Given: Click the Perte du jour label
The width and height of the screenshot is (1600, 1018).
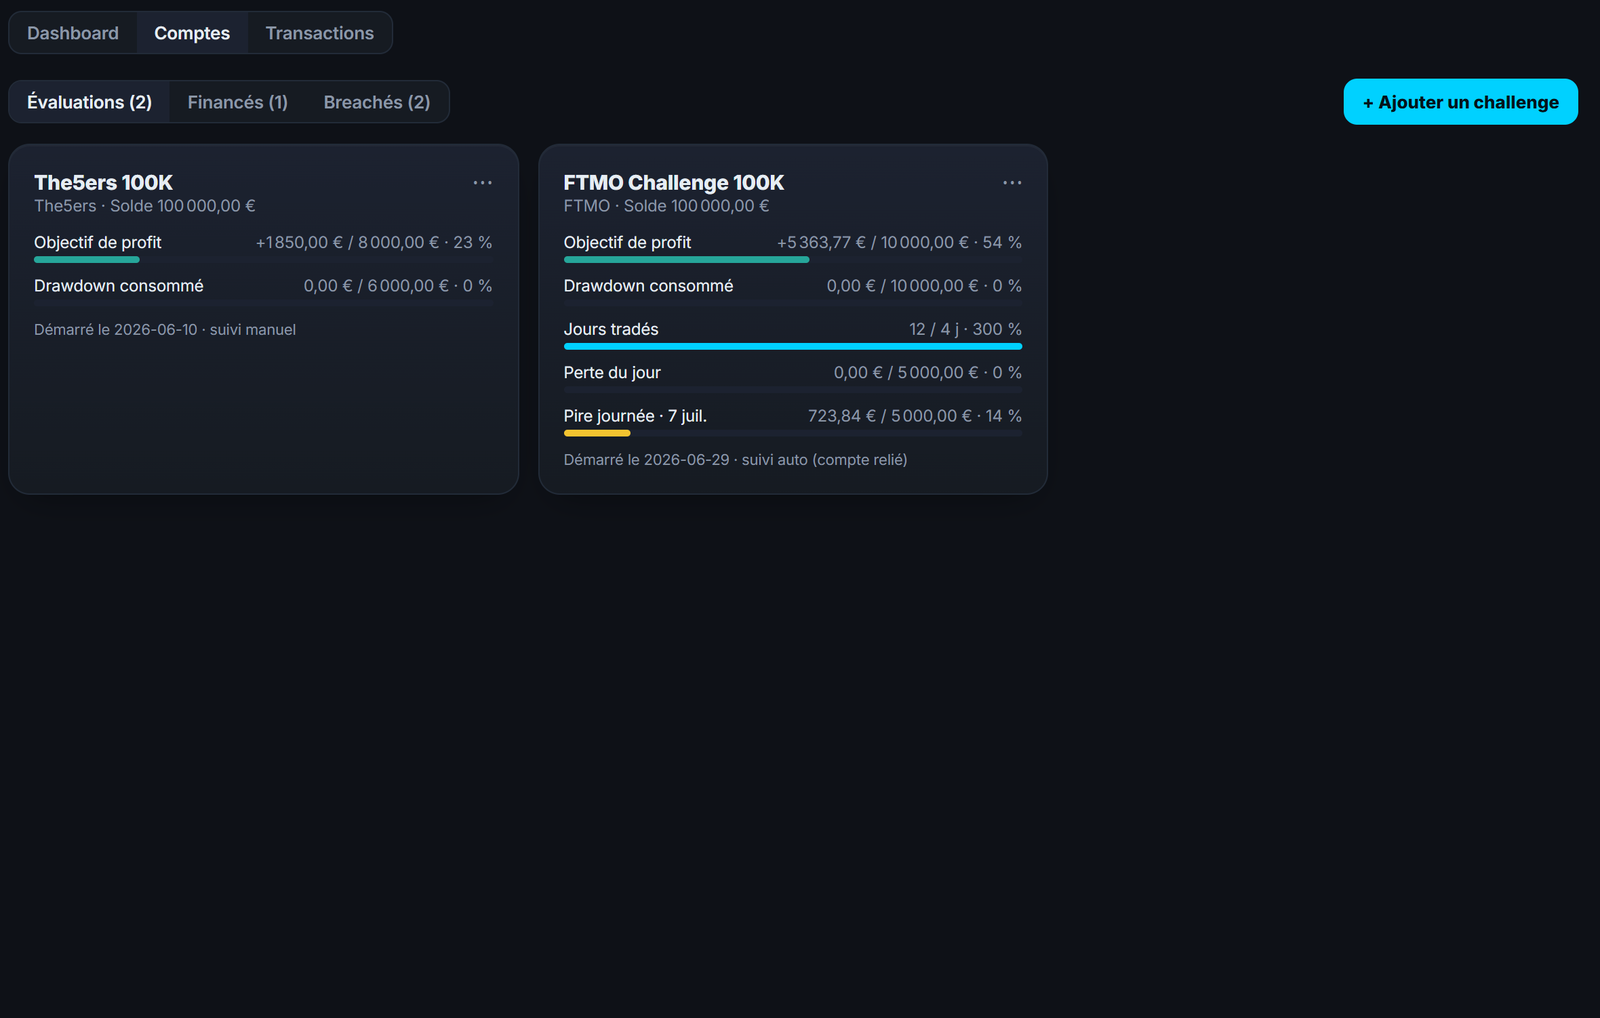Looking at the screenshot, I should 612,373.
